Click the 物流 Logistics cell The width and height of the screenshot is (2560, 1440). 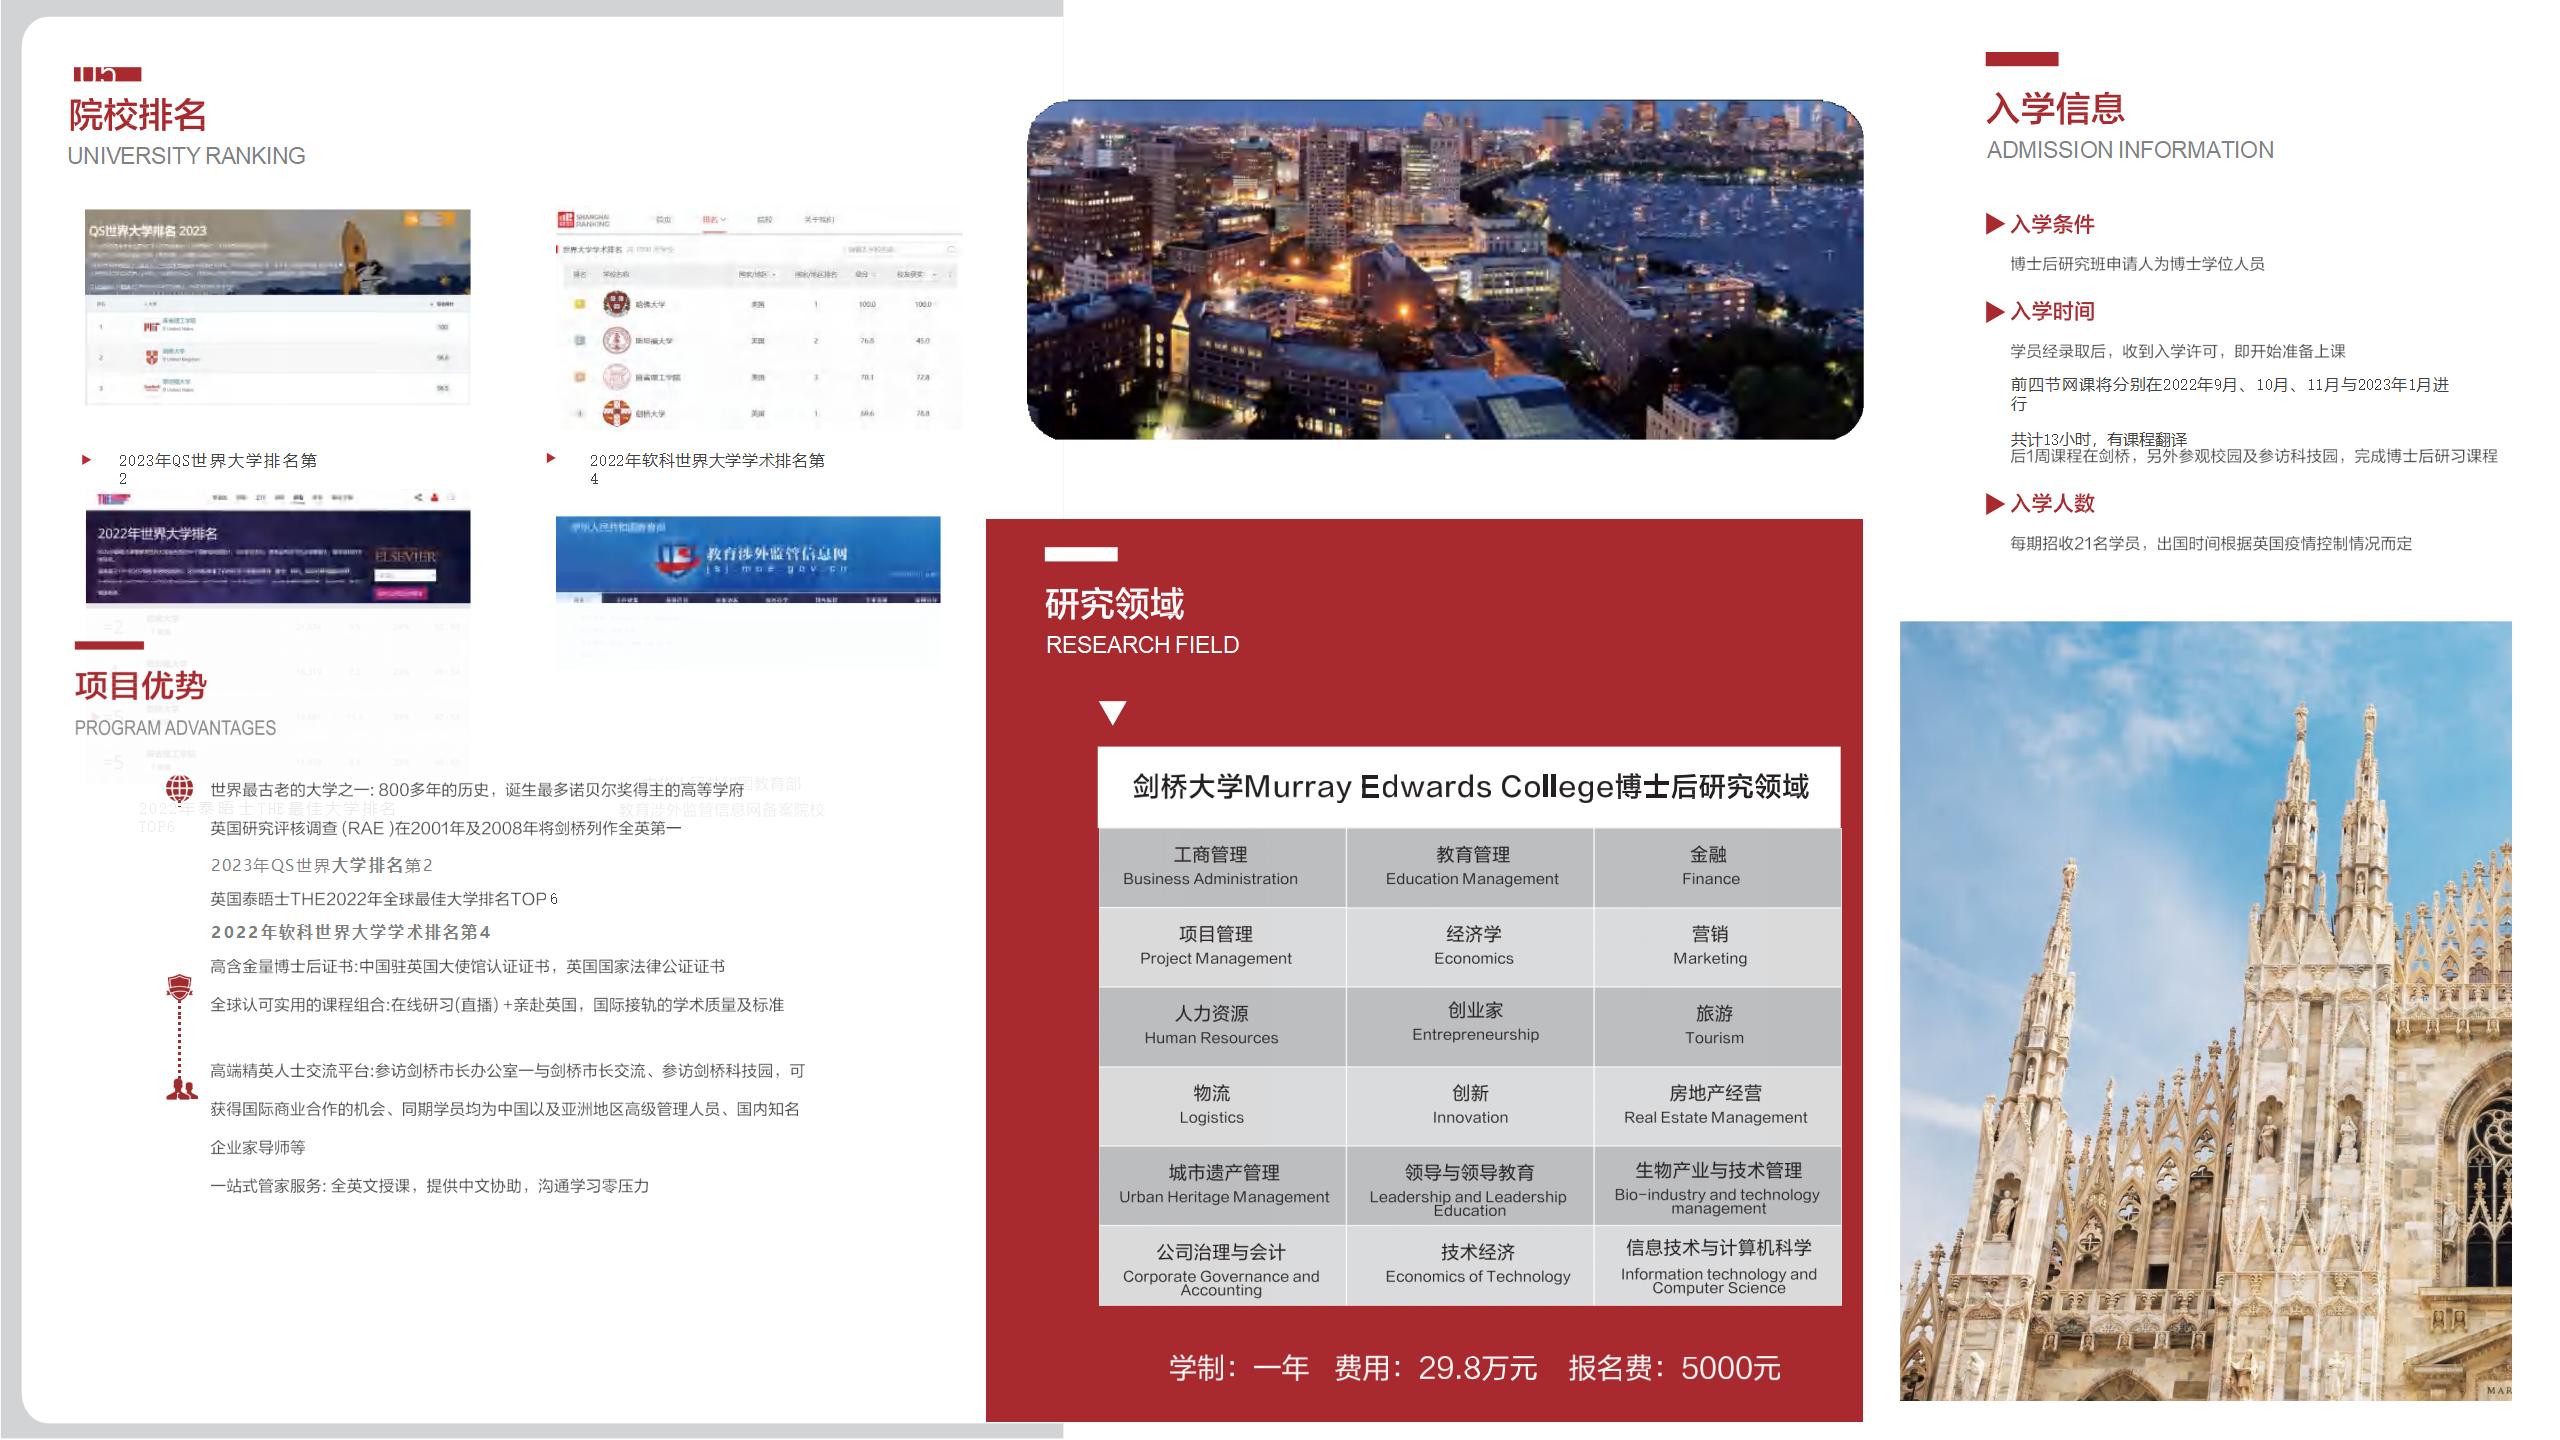(1222, 1106)
